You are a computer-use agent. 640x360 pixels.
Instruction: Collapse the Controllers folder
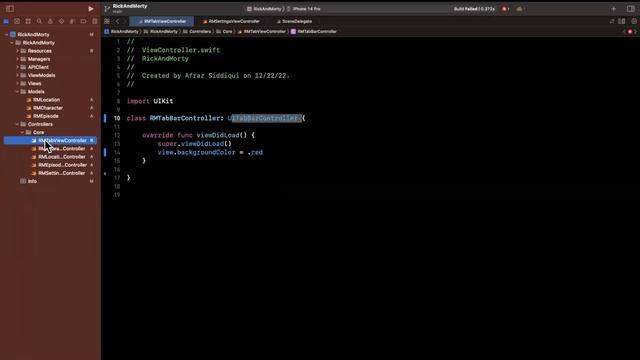17,124
